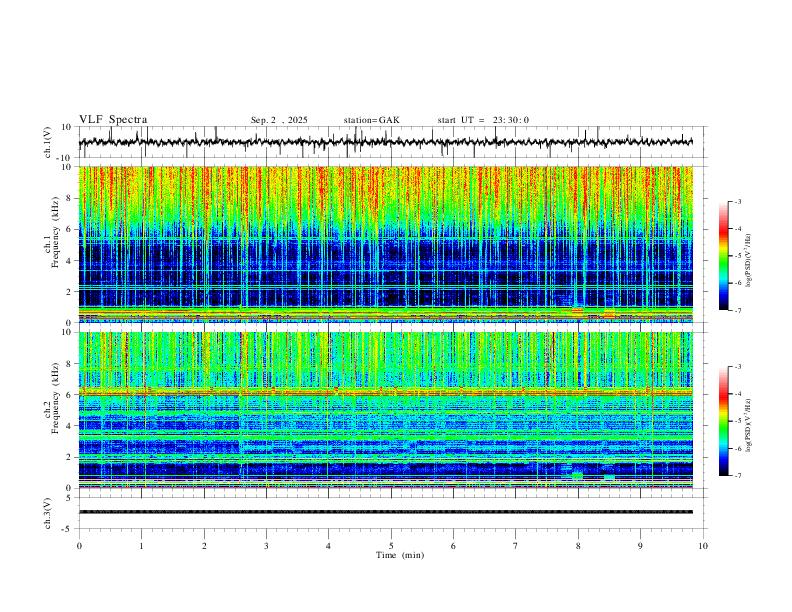This screenshot has height=612, width=792.
Task: Click the "-7" label on ch.2 colorbar
Action: 738,475
